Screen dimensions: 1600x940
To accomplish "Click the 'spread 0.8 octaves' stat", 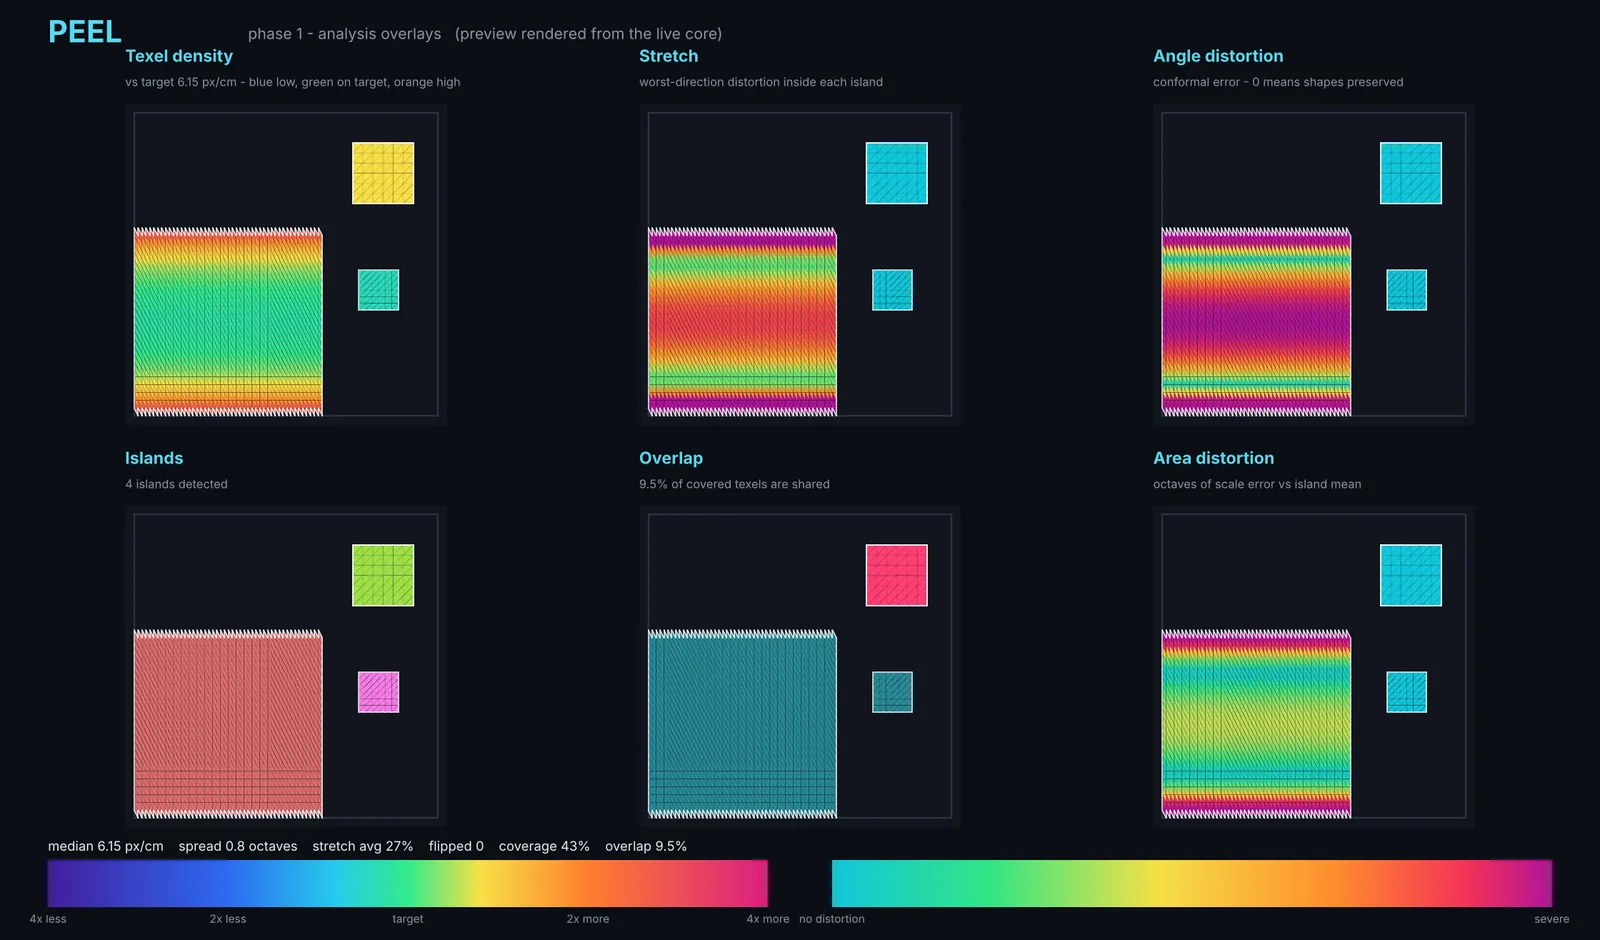I will 238,846.
